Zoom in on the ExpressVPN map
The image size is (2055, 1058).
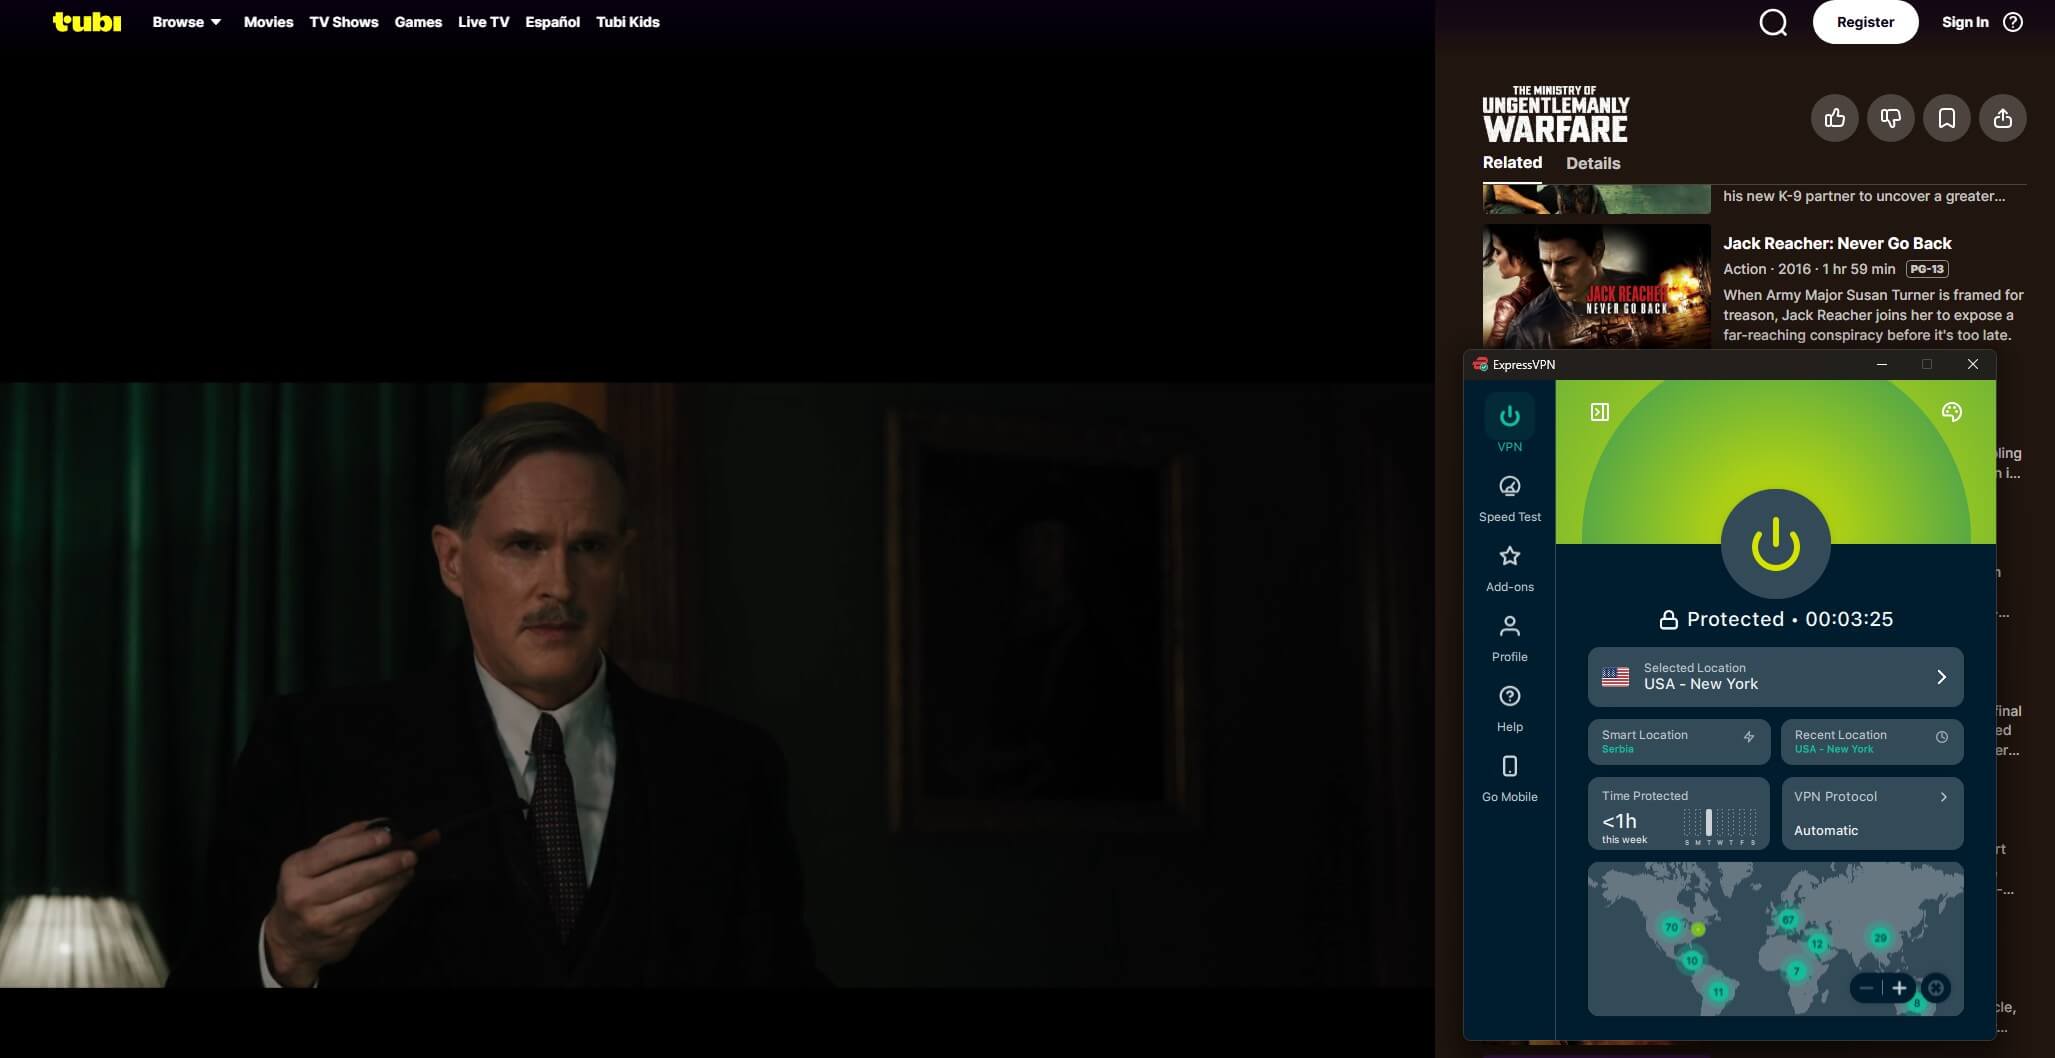pos(1899,988)
